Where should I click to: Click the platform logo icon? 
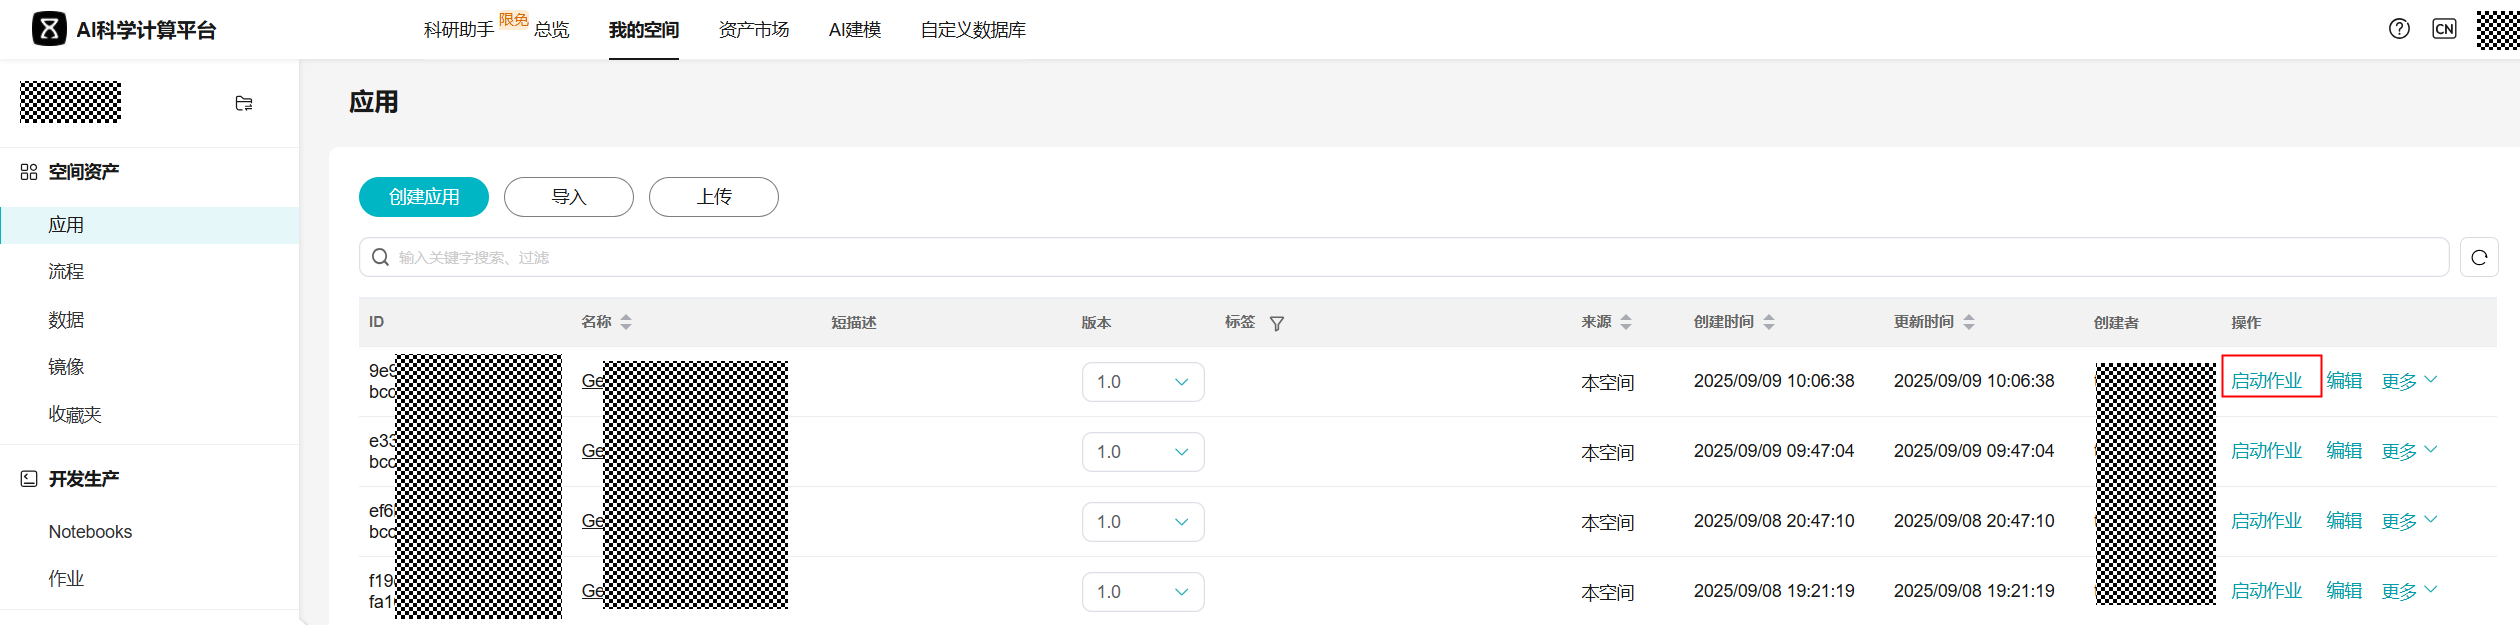pyautogui.click(x=49, y=29)
